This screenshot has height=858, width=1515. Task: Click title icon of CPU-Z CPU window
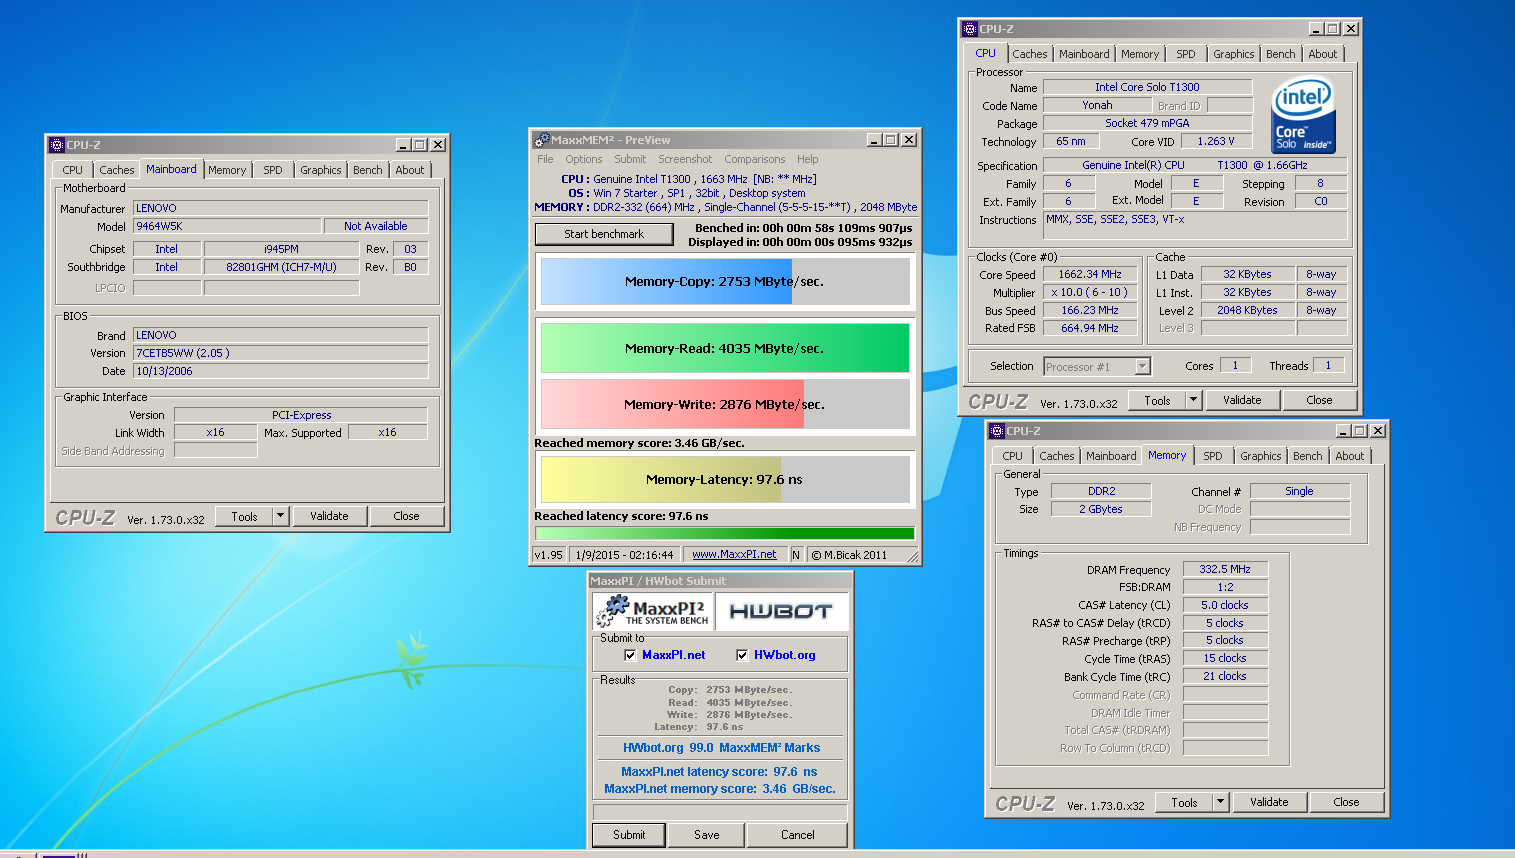pos(970,29)
